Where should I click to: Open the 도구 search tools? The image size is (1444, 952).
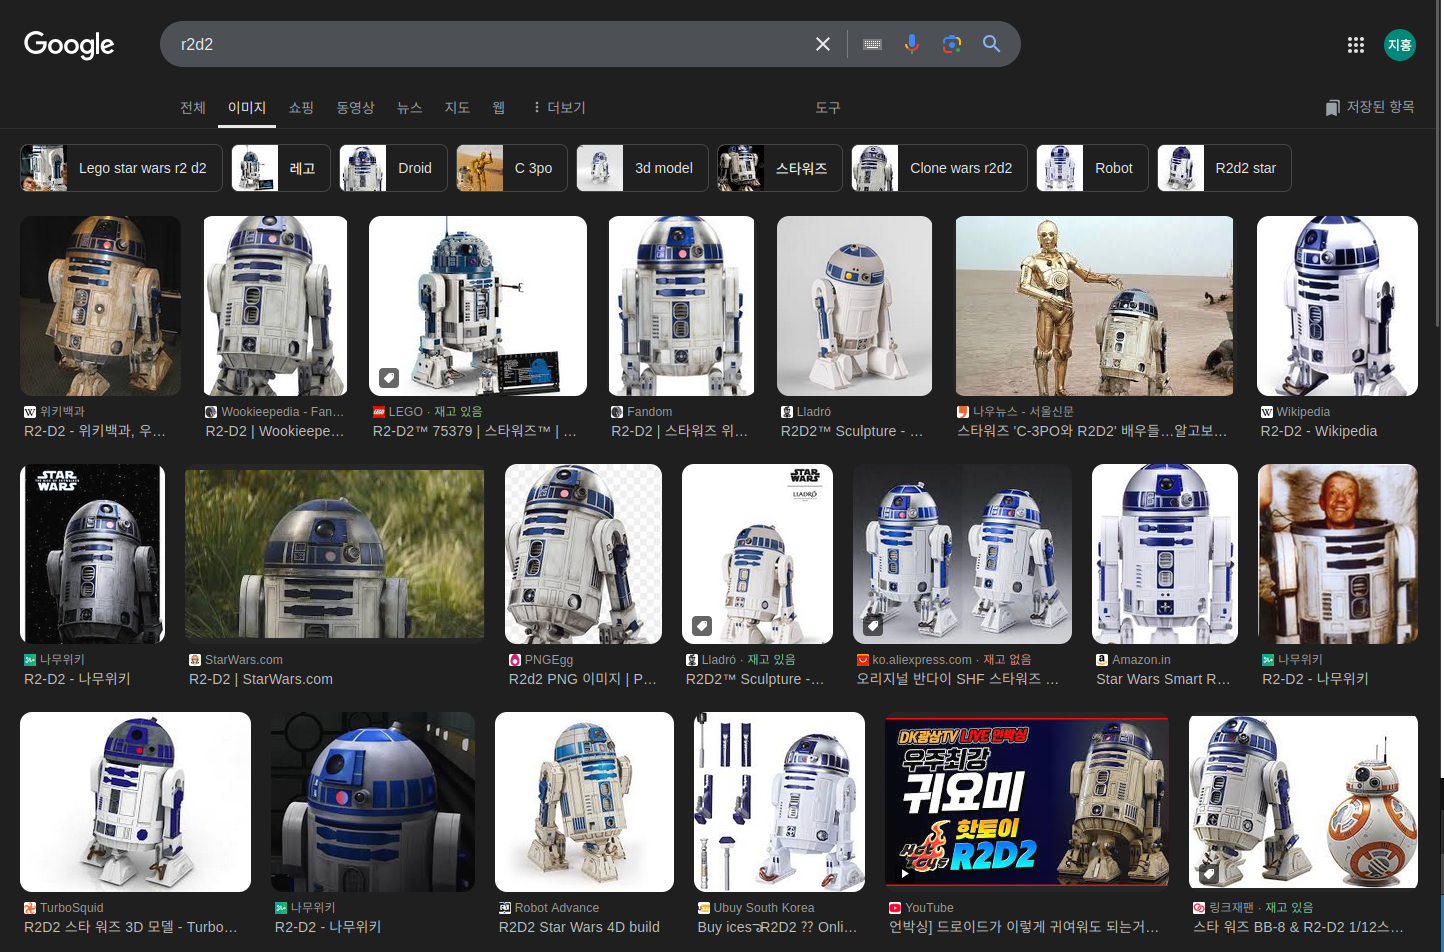tap(828, 107)
